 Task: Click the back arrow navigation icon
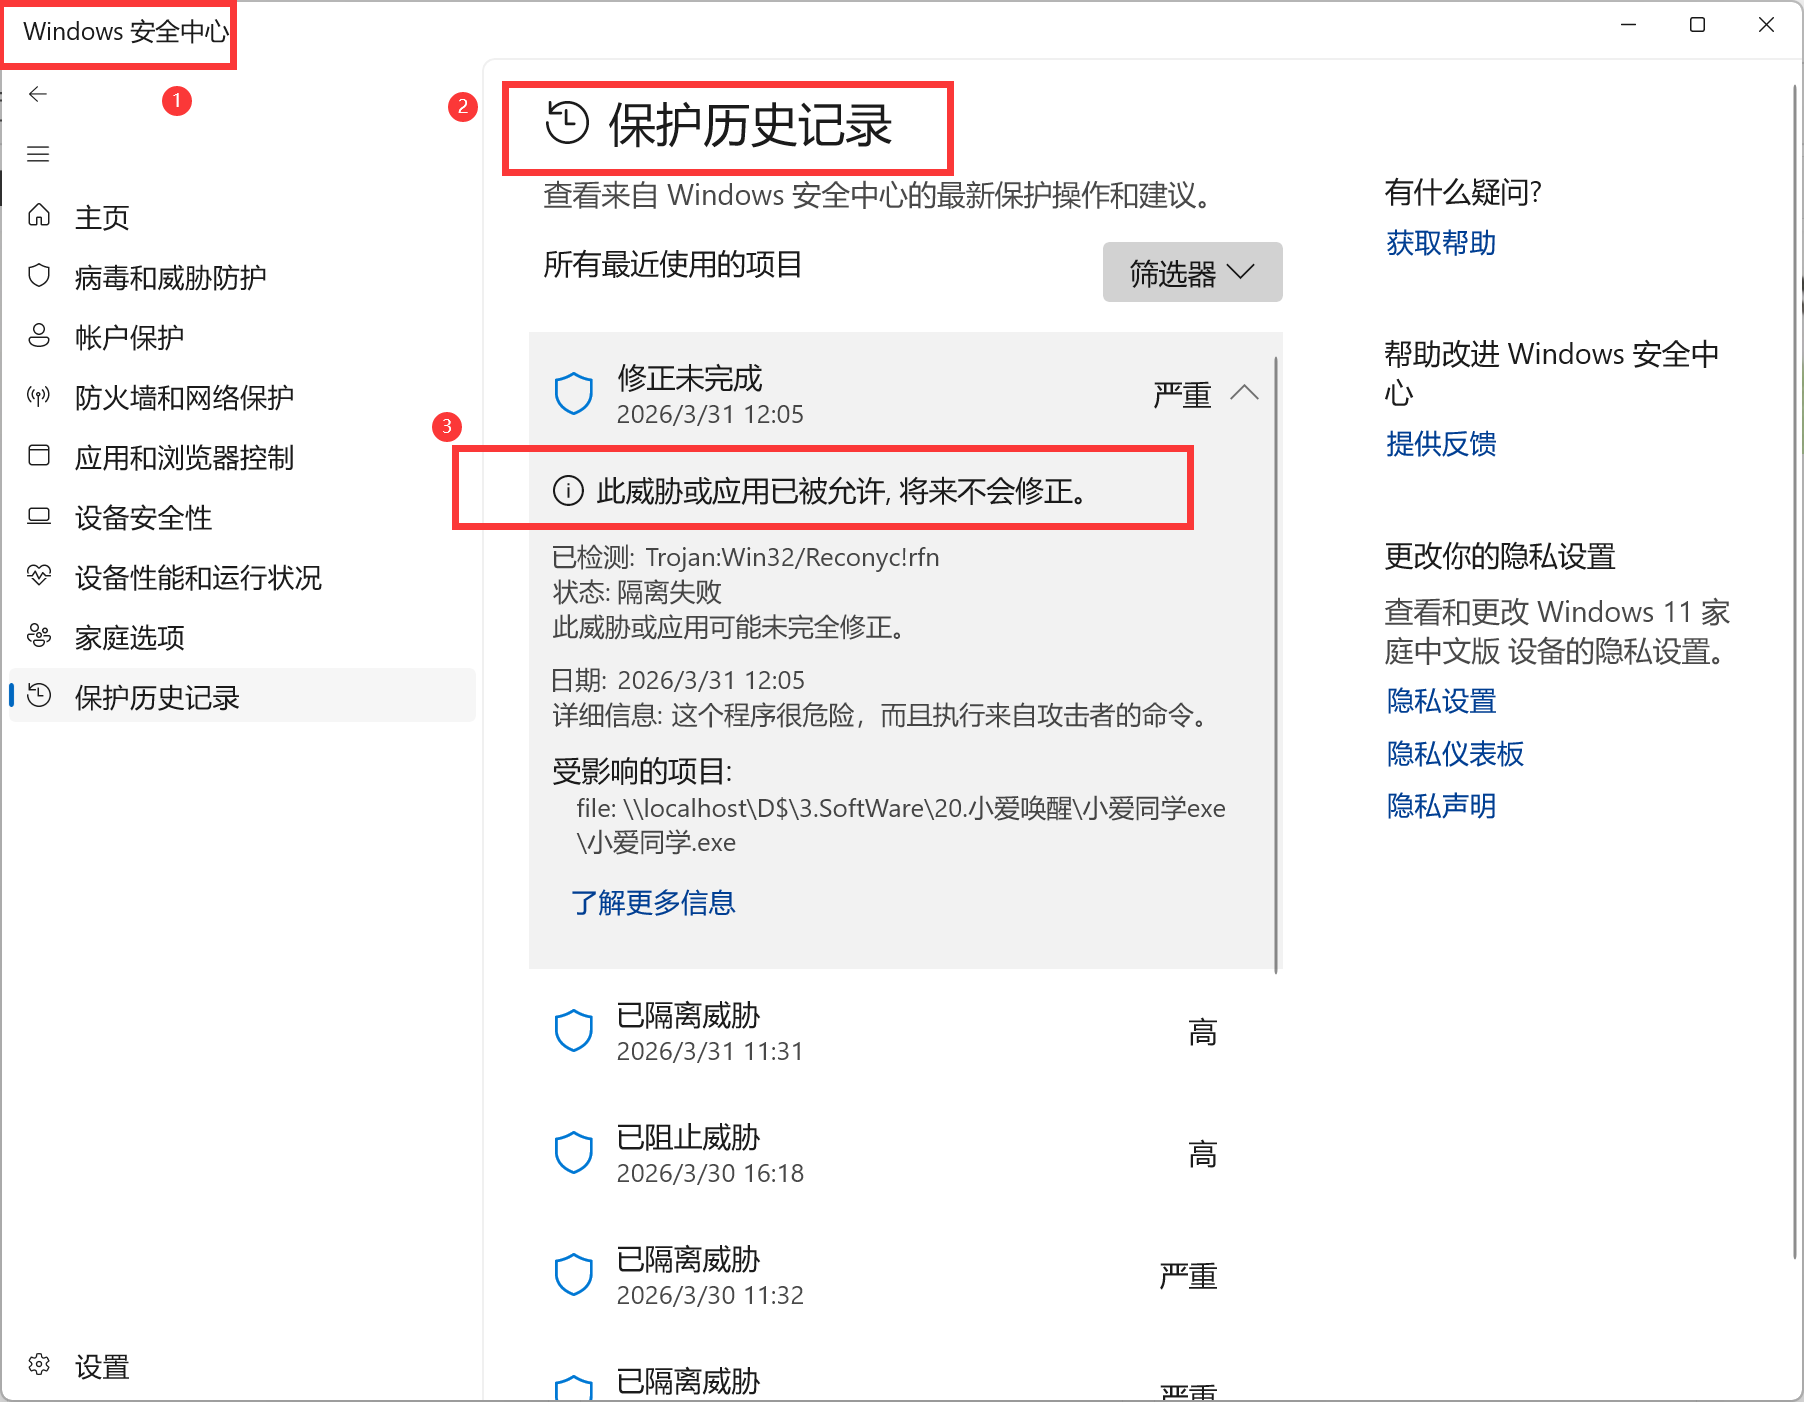(x=37, y=93)
